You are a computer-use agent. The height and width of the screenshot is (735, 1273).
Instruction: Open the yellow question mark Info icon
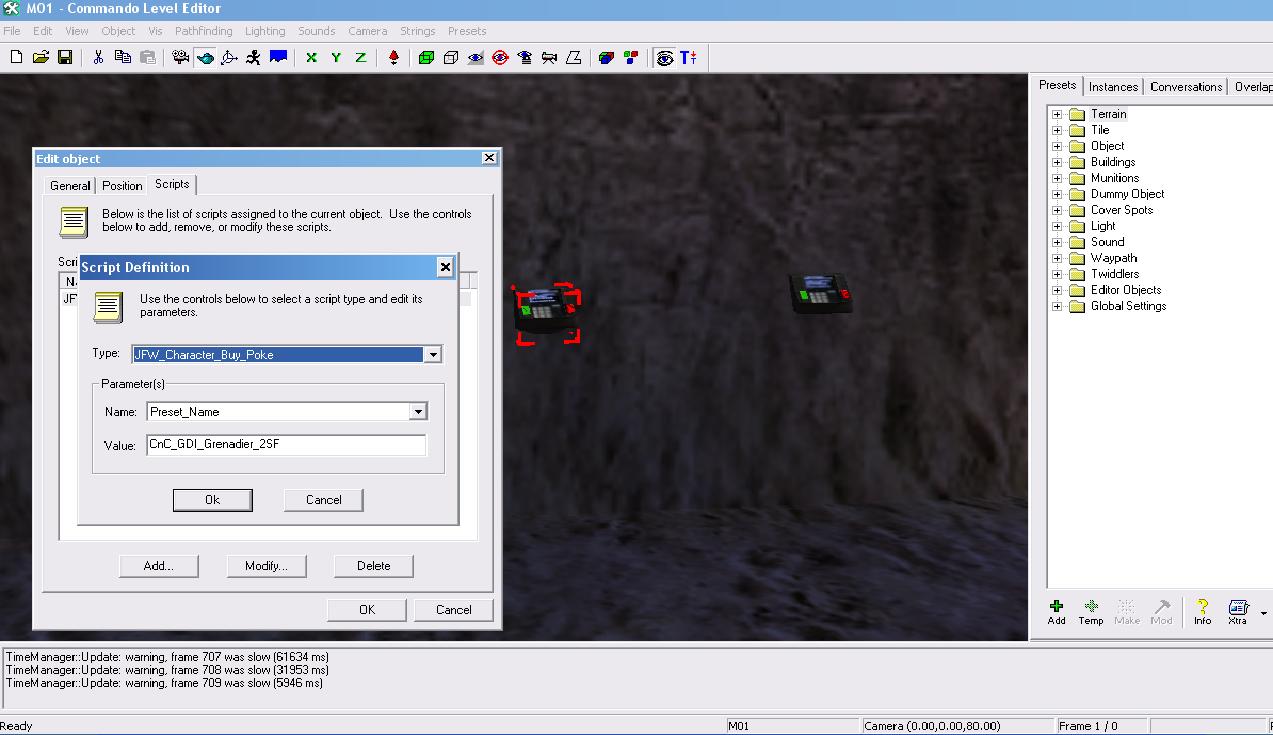tap(1202, 611)
